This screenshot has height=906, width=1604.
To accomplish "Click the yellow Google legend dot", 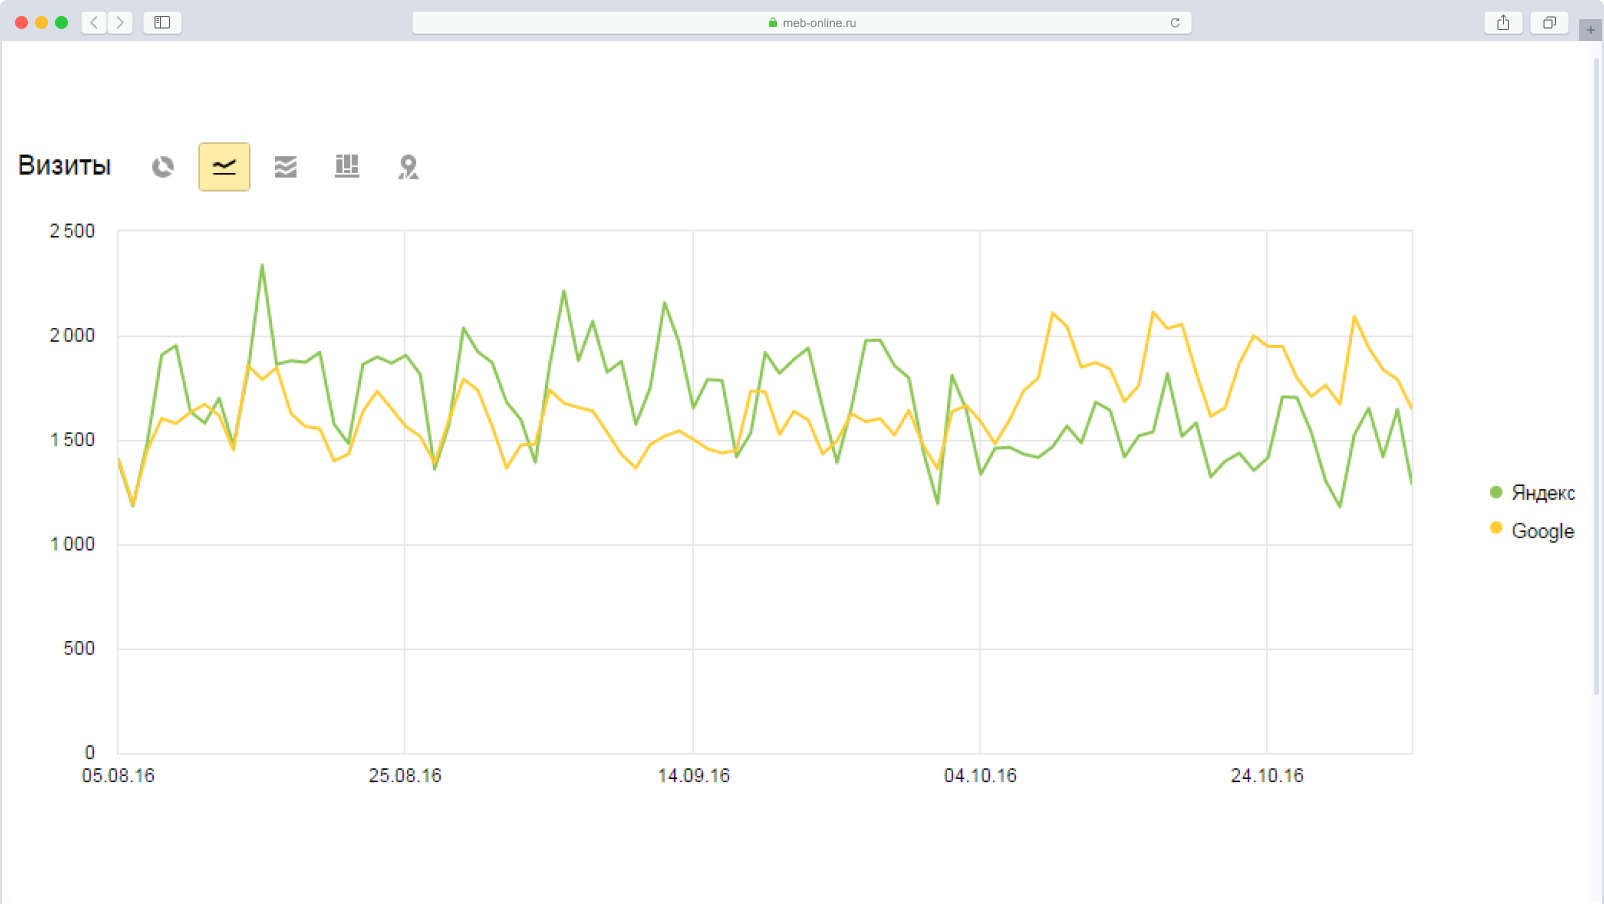I will (x=1496, y=528).
